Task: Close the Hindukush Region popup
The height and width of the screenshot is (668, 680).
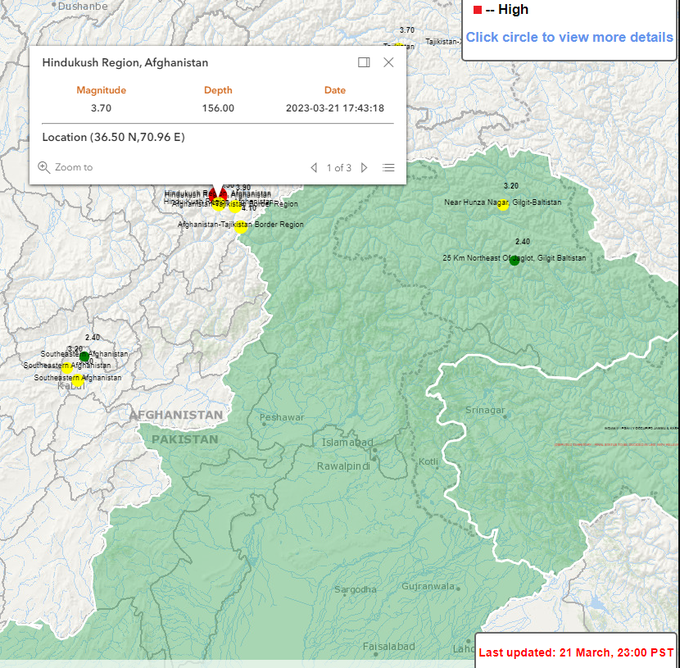Action: pyautogui.click(x=389, y=62)
